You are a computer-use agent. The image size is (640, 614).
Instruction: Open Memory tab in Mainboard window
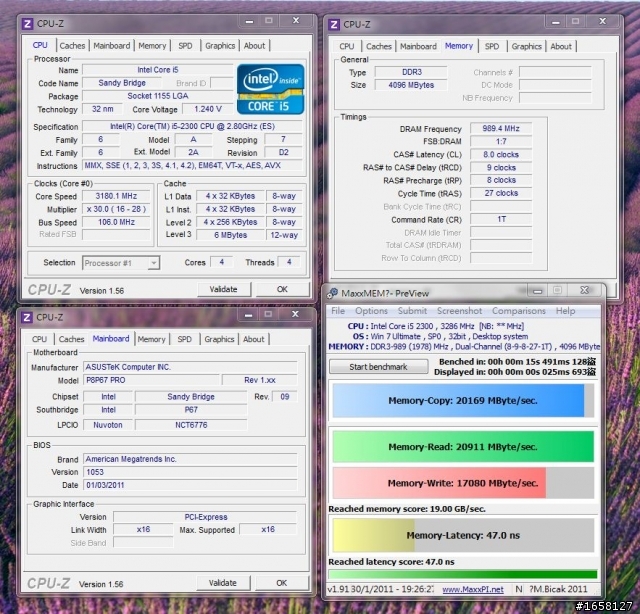[151, 339]
